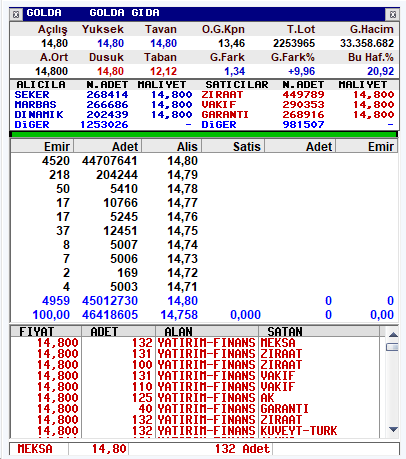The height and width of the screenshot is (459, 406).
Task: Click the right Emir column header
Action: (x=366, y=146)
